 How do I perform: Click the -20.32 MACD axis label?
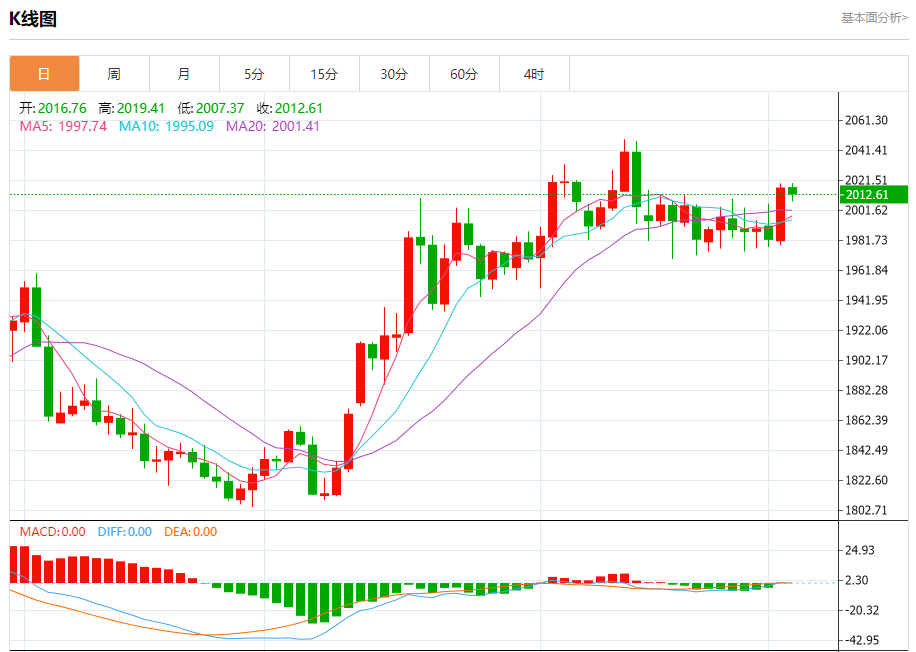pos(862,610)
